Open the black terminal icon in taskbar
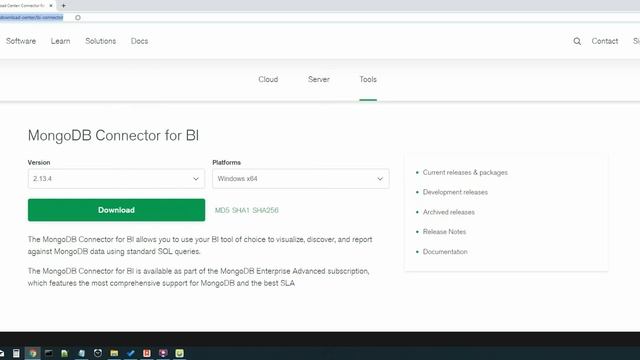640x360 pixels. tap(49, 353)
